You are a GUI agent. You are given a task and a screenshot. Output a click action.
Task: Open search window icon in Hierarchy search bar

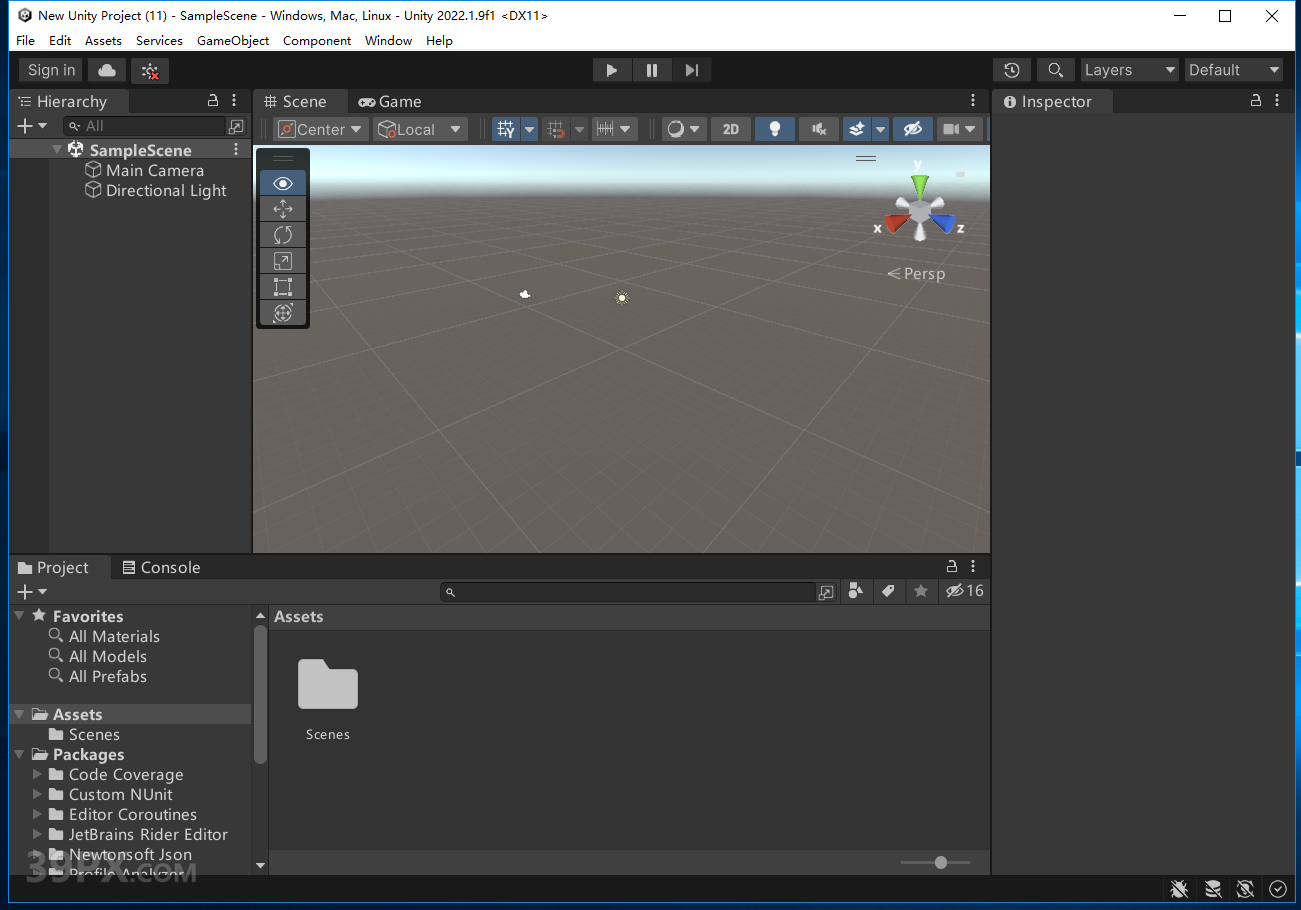pyautogui.click(x=236, y=126)
